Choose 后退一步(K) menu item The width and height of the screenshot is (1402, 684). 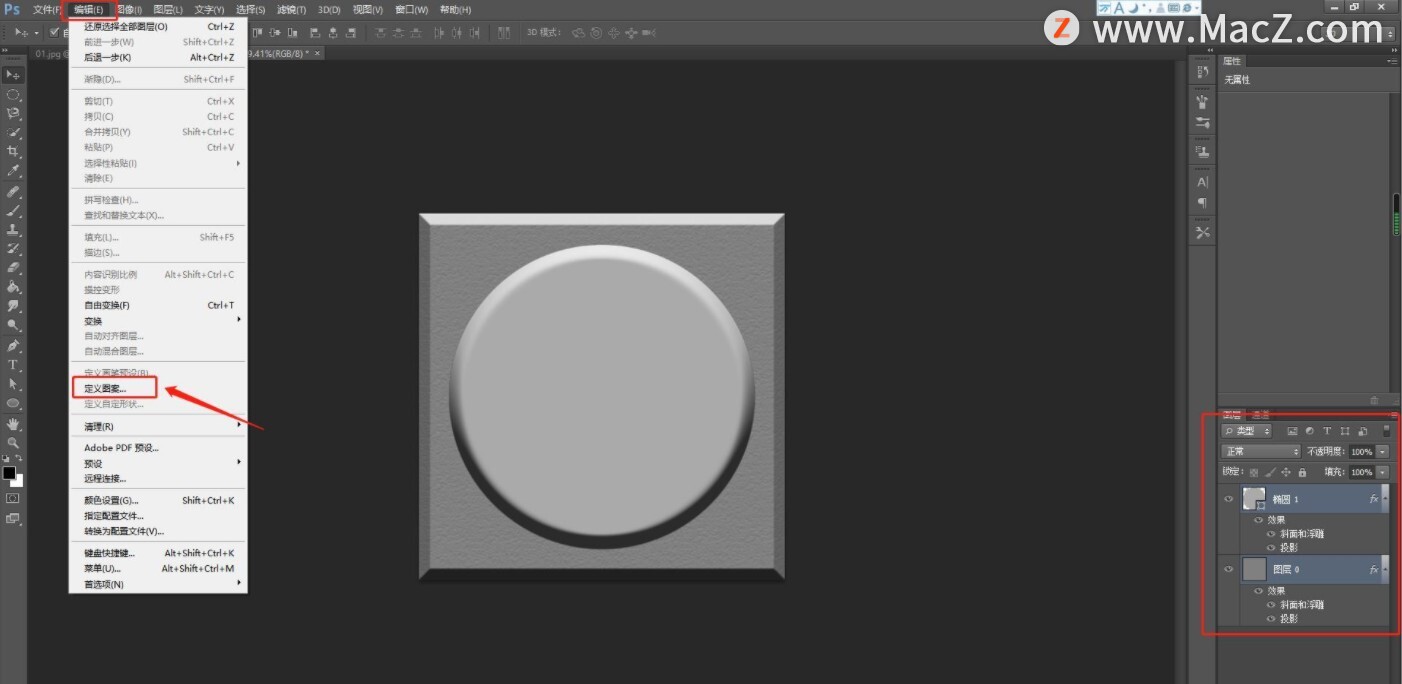click(x=158, y=58)
